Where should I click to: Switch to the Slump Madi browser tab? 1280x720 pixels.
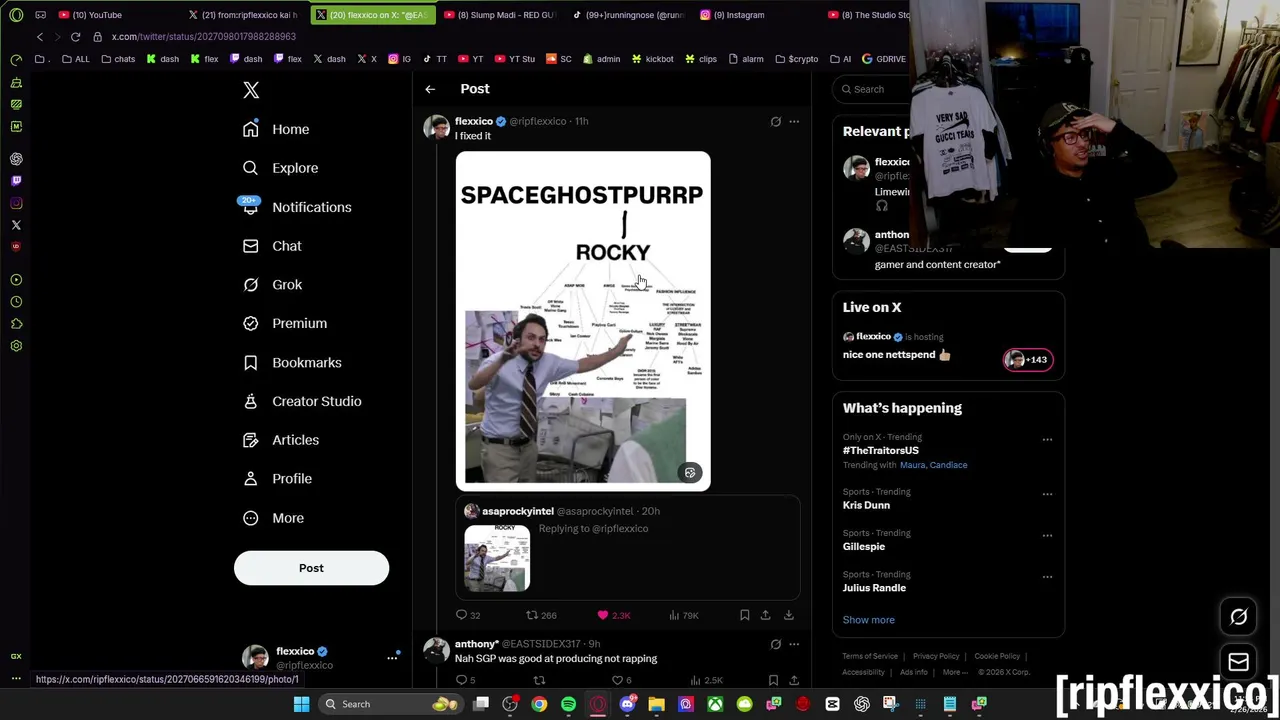coord(500,15)
